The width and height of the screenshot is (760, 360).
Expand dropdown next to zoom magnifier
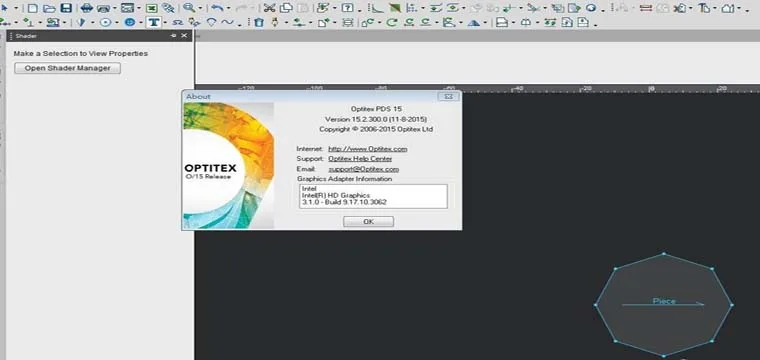click(x=200, y=8)
